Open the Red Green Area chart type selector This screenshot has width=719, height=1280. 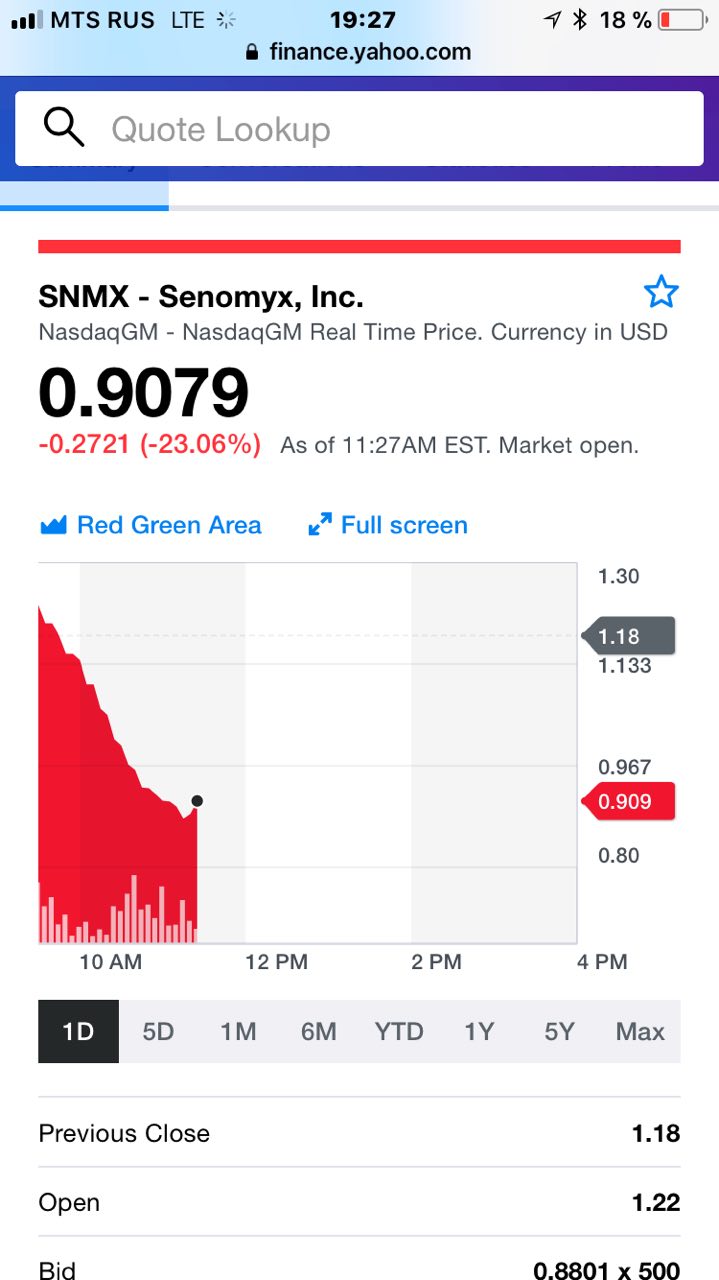[x=150, y=525]
